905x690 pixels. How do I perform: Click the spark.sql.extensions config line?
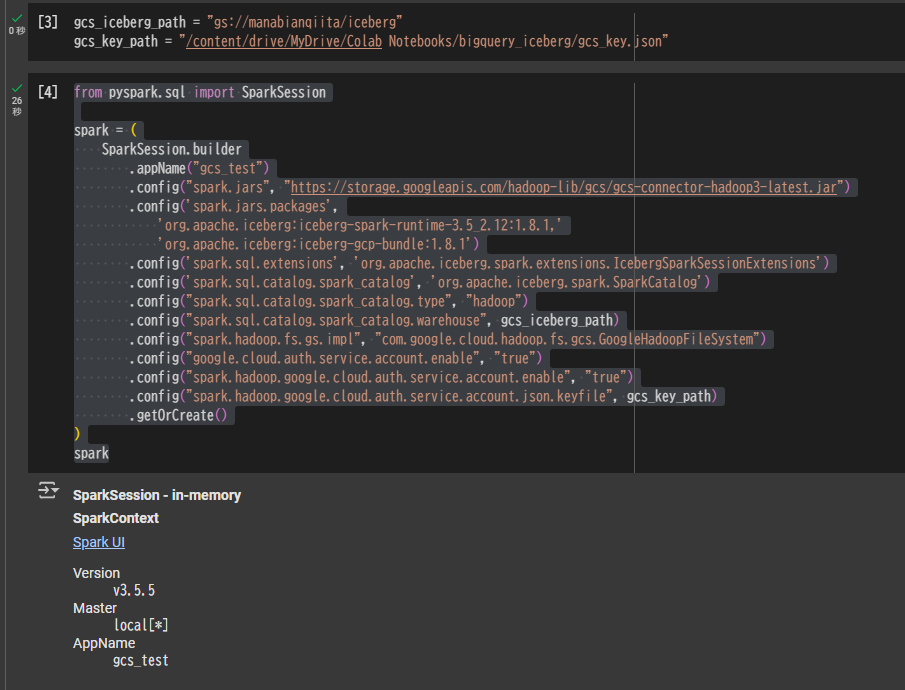[479, 263]
